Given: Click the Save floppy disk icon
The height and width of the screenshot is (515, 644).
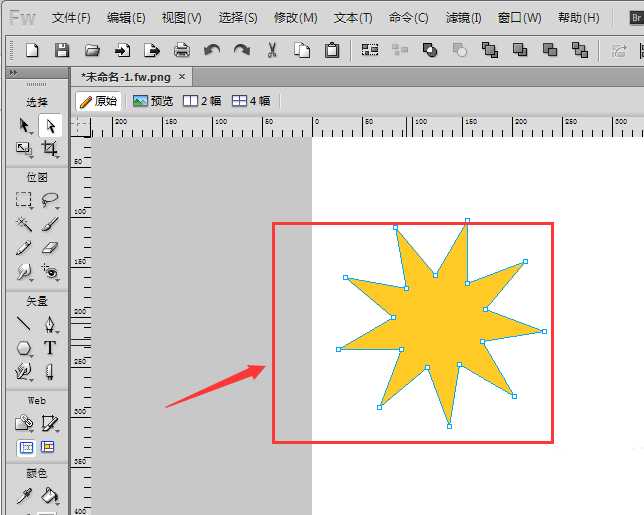Looking at the screenshot, I should point(62,50).
